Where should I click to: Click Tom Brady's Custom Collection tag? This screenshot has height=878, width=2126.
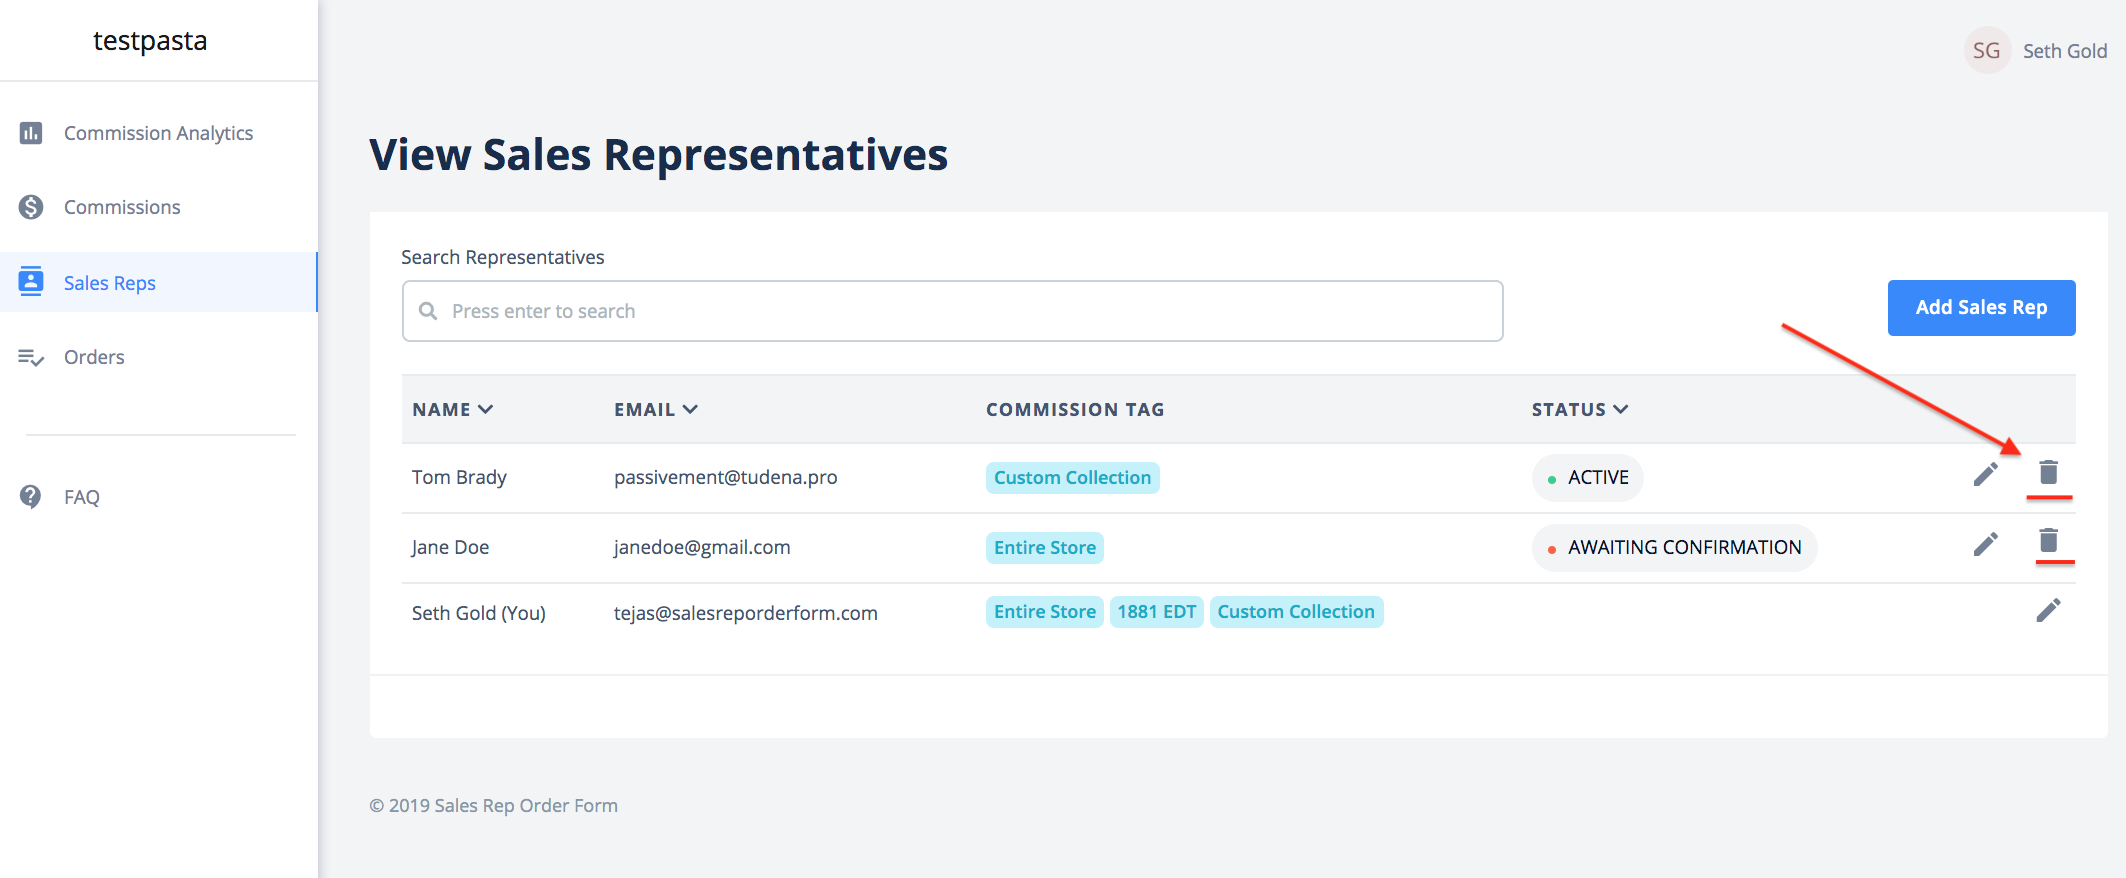tap(1072, 478)
